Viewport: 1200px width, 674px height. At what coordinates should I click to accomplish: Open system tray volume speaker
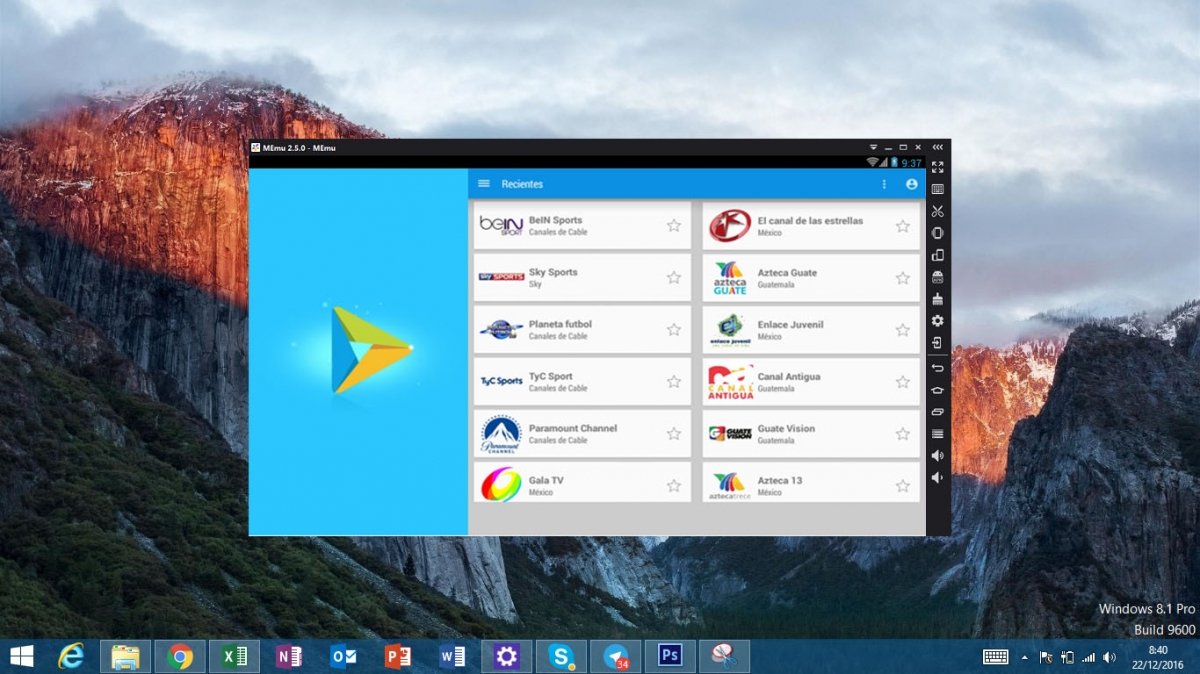pos(1110,657)
